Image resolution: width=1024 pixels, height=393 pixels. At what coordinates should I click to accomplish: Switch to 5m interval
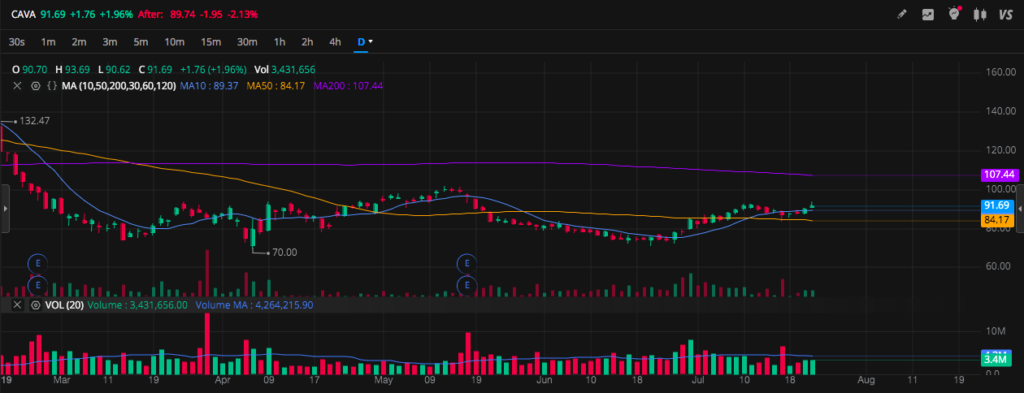[140, 42]
